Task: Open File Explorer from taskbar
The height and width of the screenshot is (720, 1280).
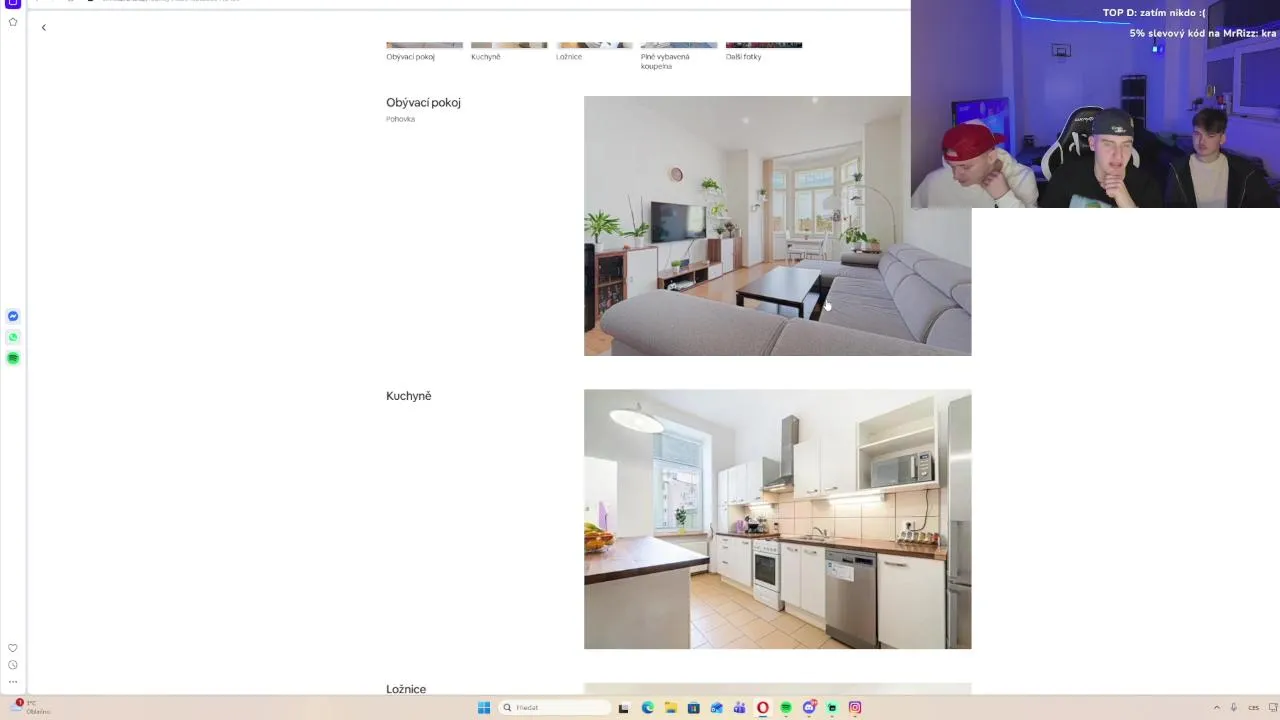Action: [671, 708]
